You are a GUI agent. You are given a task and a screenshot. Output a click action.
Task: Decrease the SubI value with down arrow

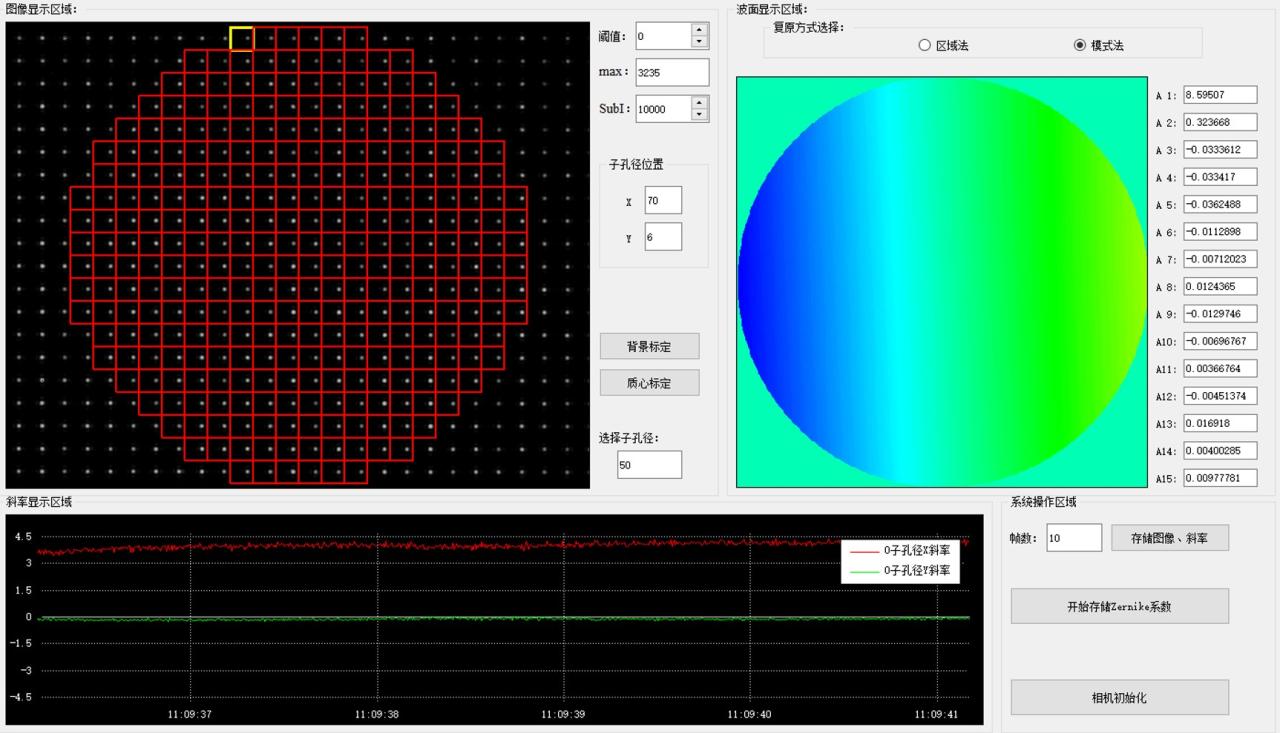click(x=699, y=114)
